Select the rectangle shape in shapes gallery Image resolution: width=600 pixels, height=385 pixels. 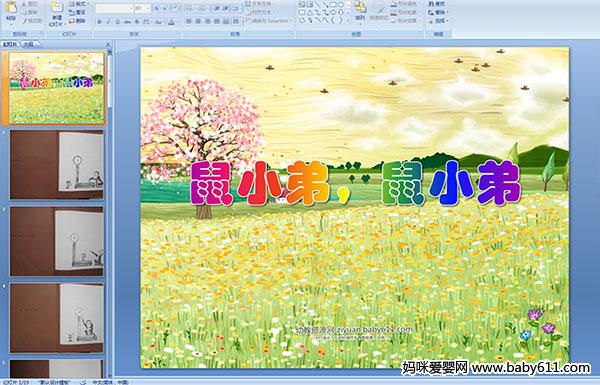(333, 5)
